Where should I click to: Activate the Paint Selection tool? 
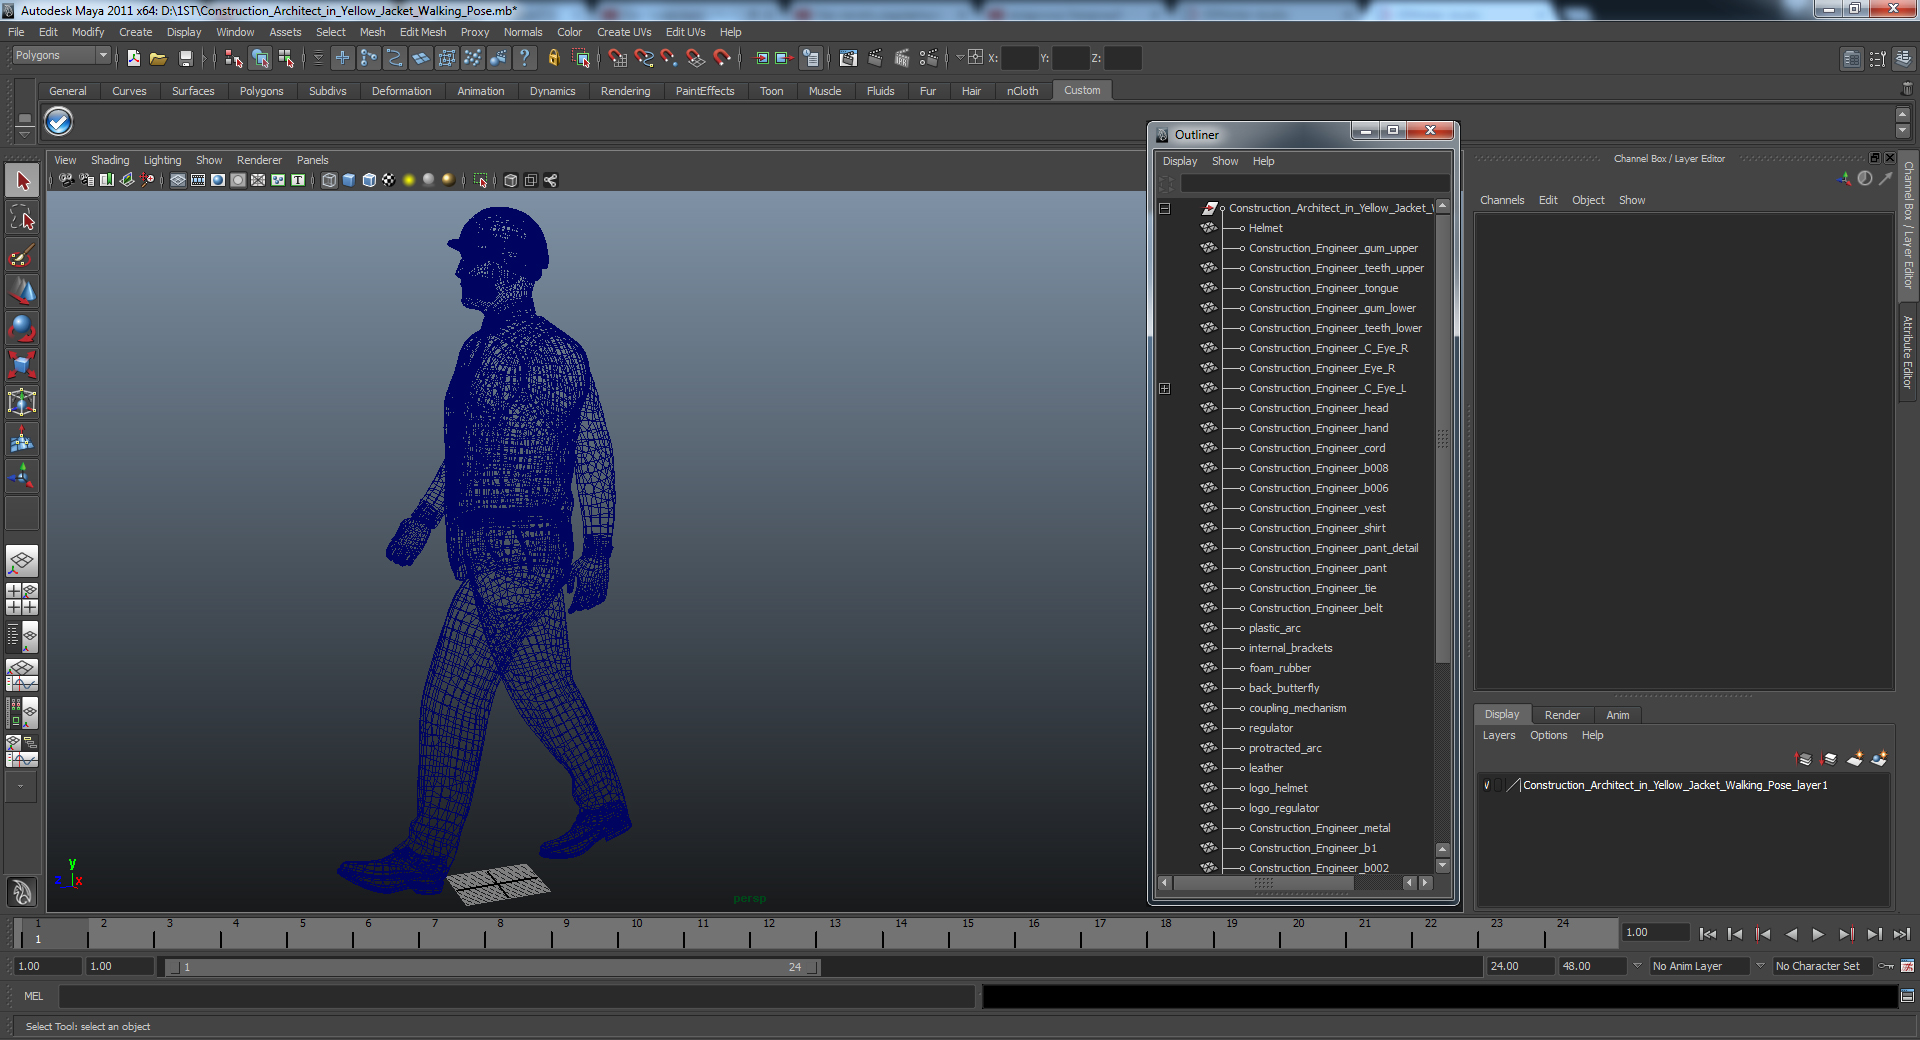click(22, 256)
